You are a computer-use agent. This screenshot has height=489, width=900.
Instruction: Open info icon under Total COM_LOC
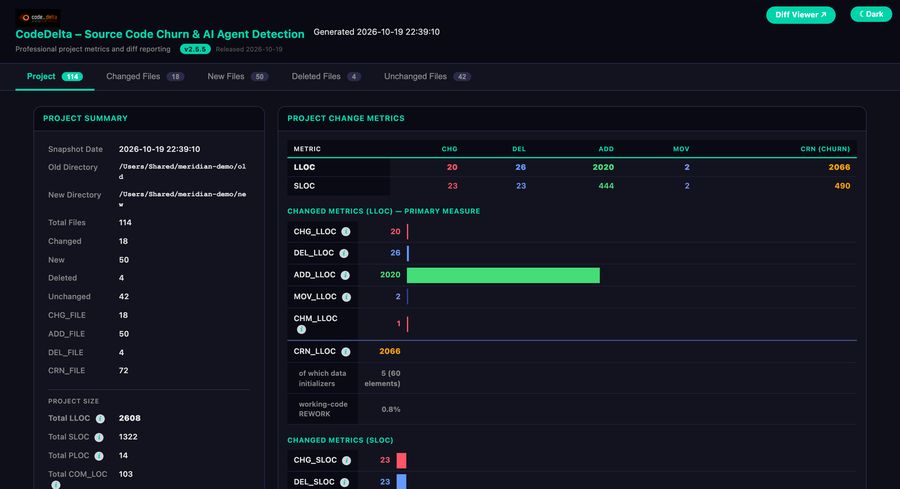coord(56,485)
